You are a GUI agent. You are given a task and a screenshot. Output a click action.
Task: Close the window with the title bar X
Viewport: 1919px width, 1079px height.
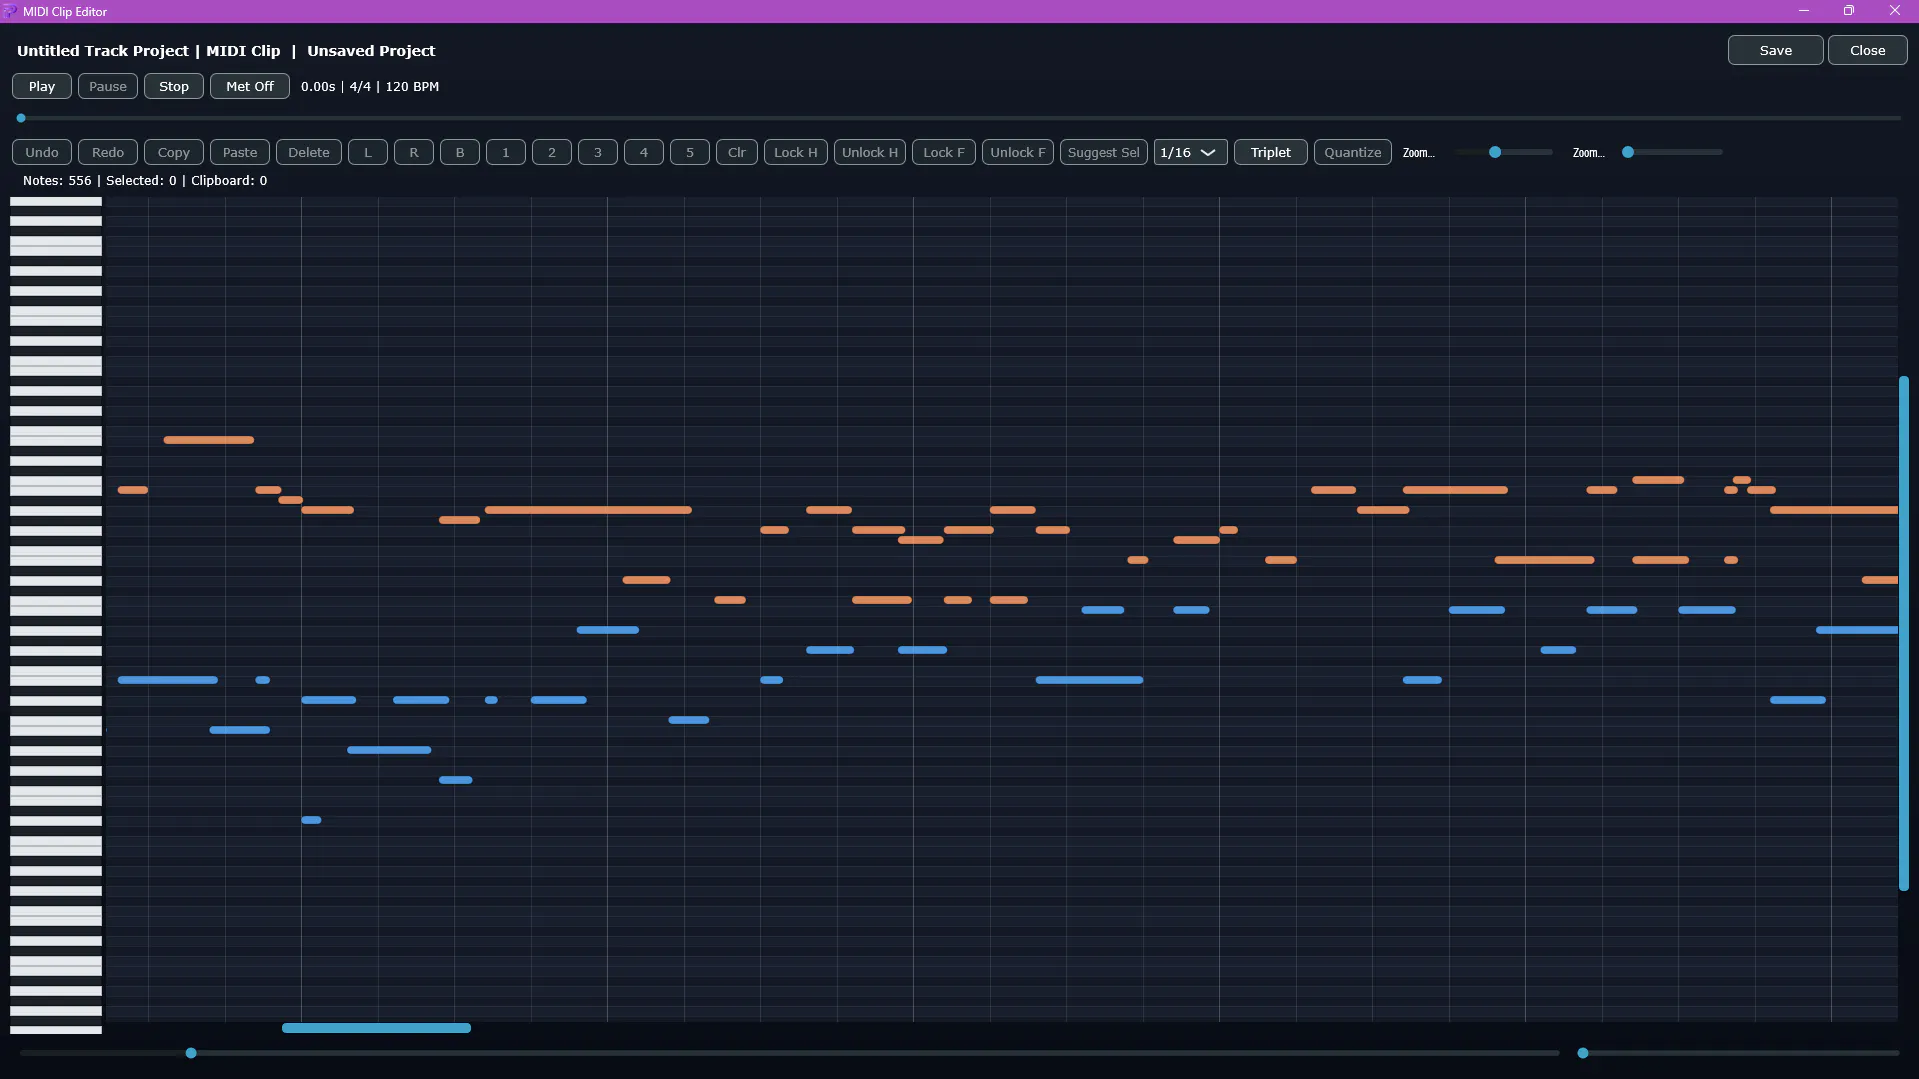click(x=1895, y=11)
